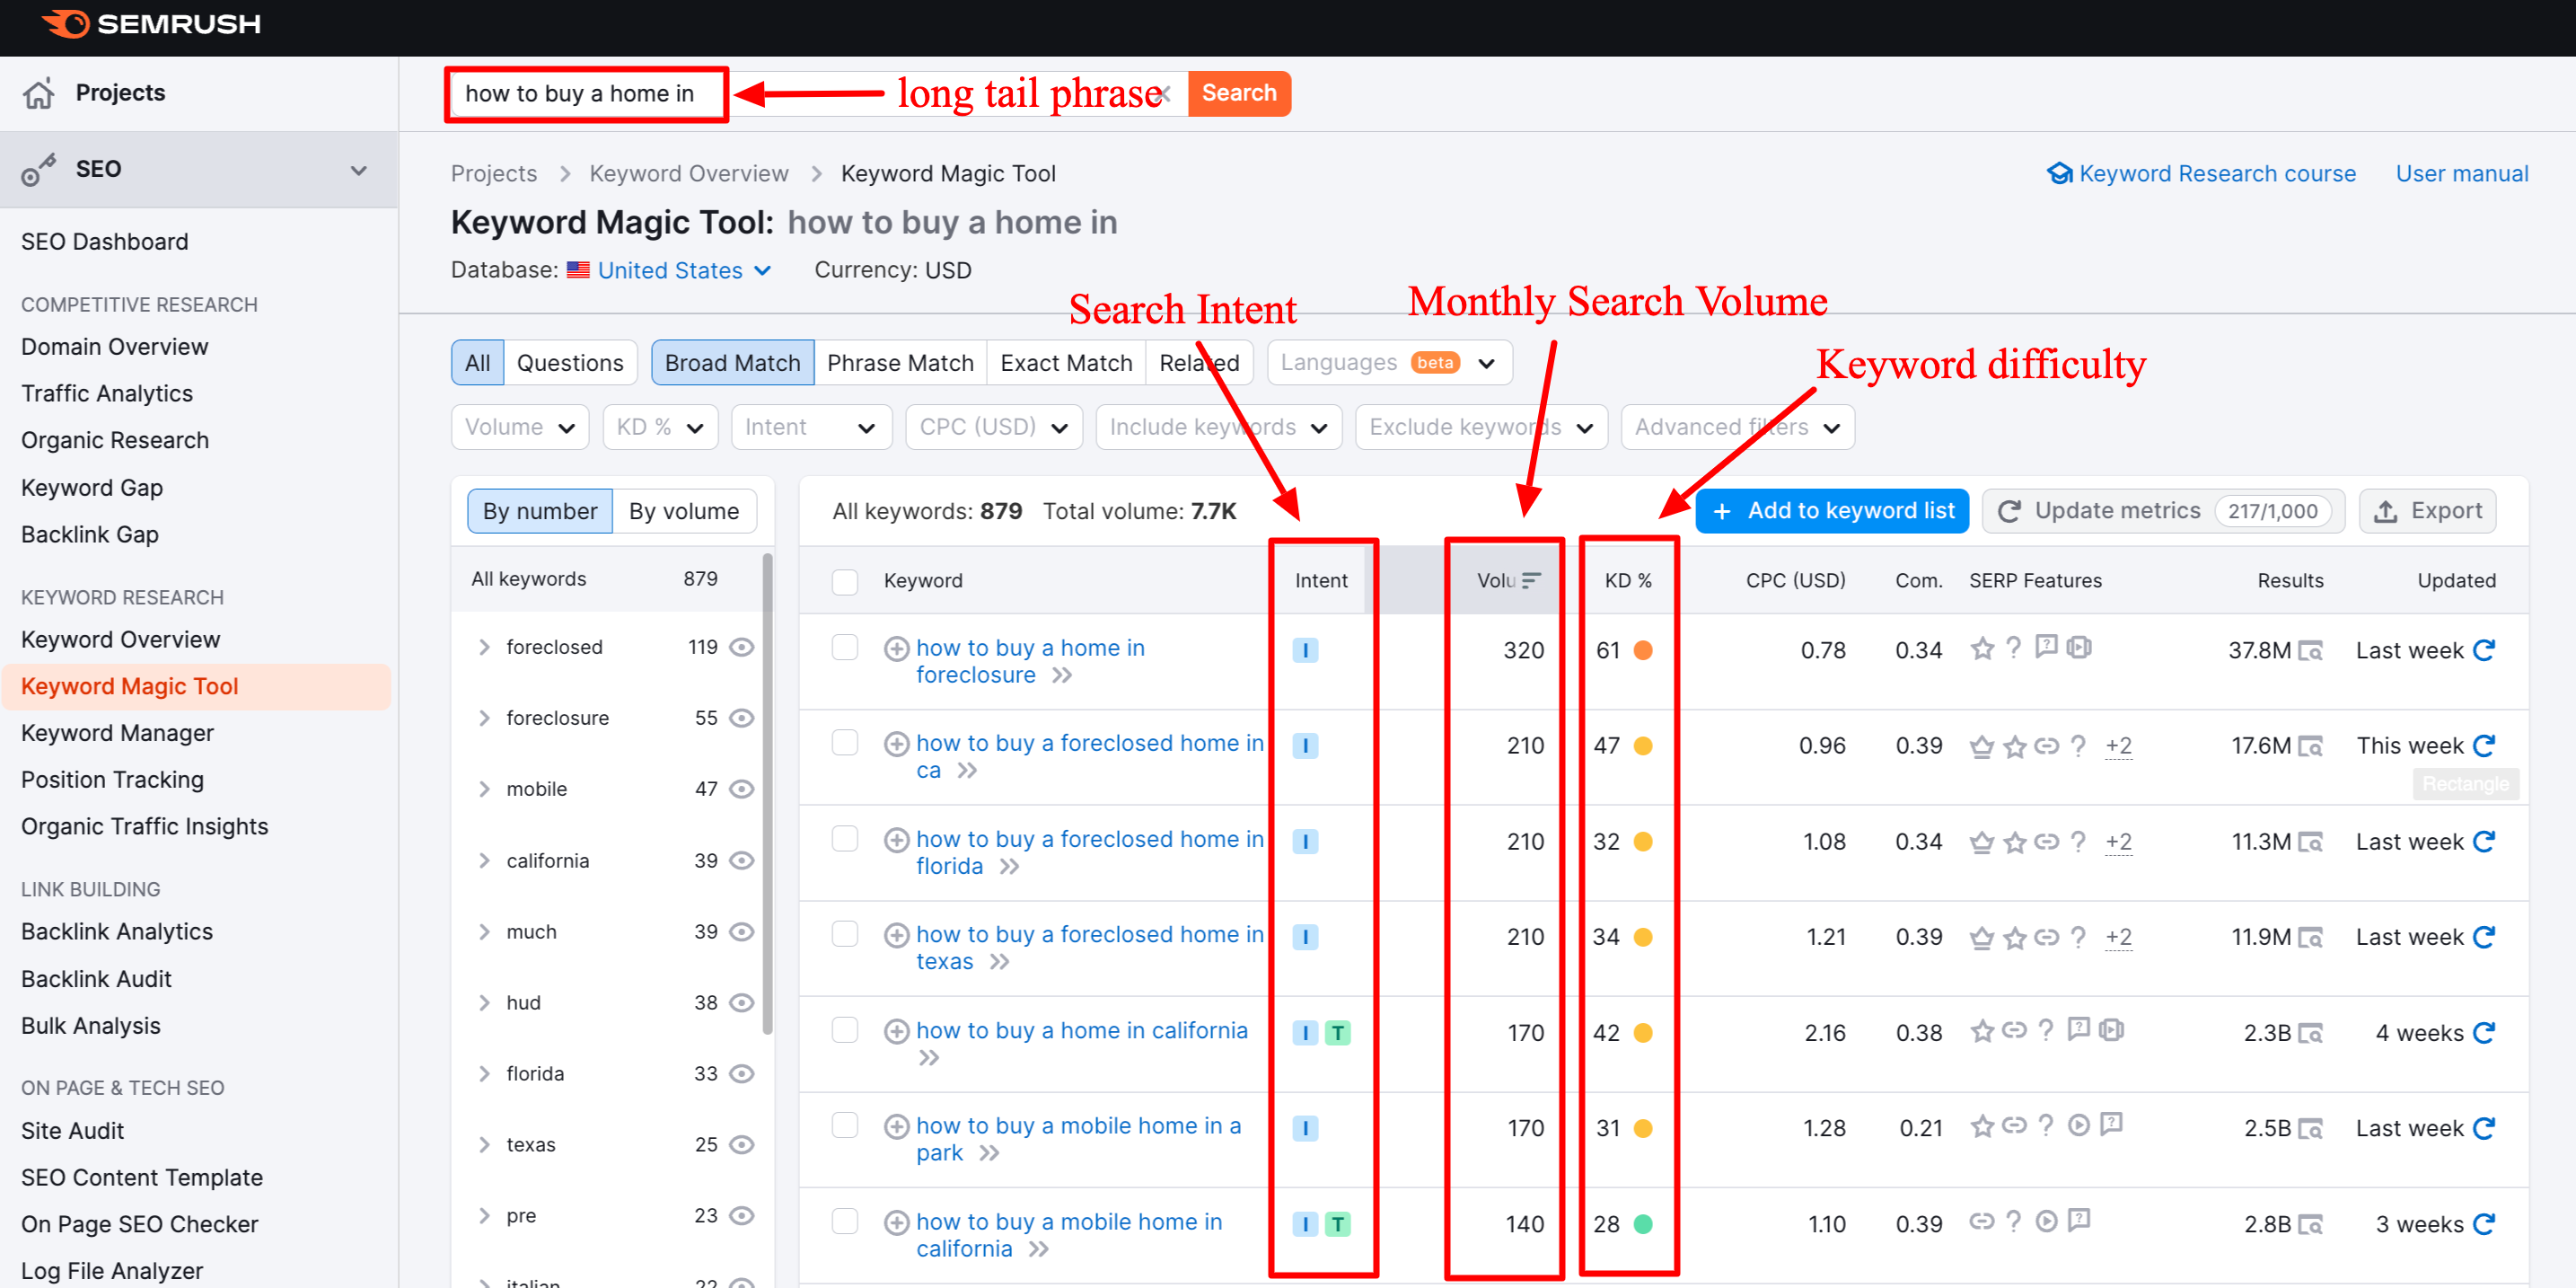Viewport: 2576px width, 1288px height.
Task: Click the keyword search input field
Action: 818,94
